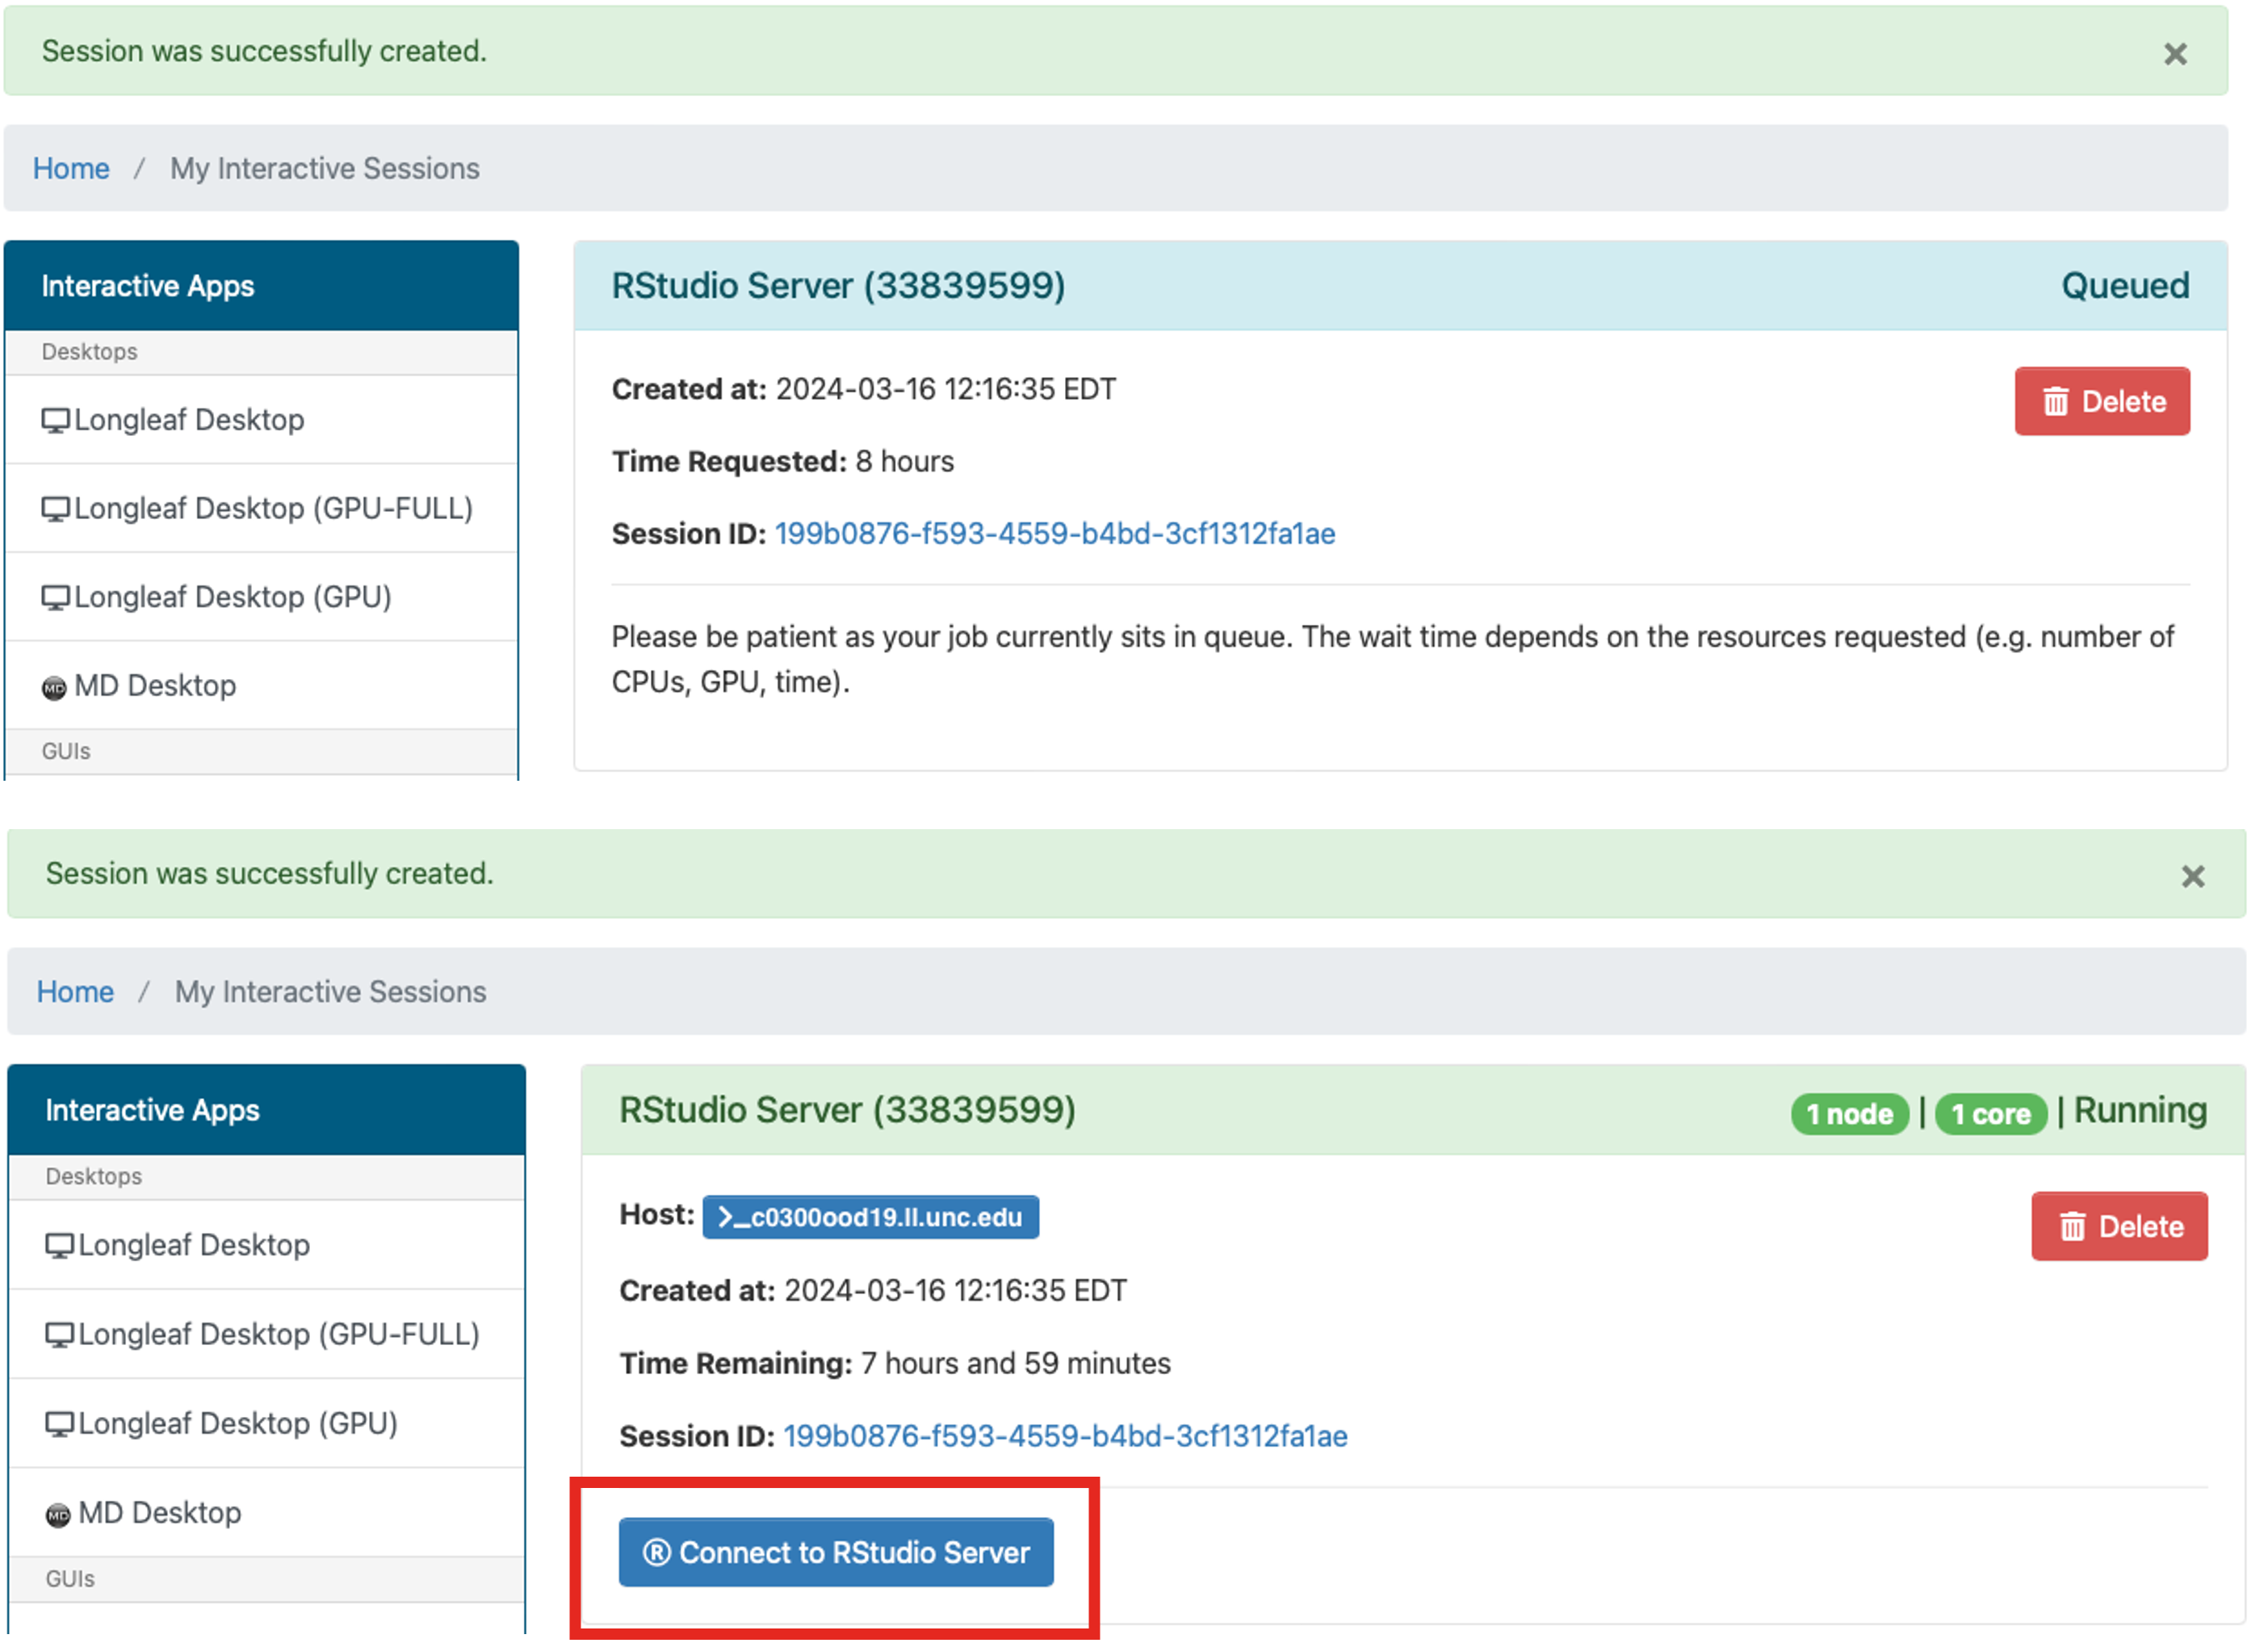Launch Longleaf Desktop from the Running page sidebar

[267, 1246]
